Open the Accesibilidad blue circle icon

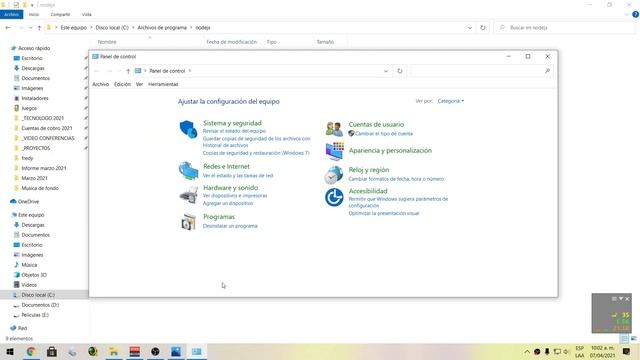[334, 197]
